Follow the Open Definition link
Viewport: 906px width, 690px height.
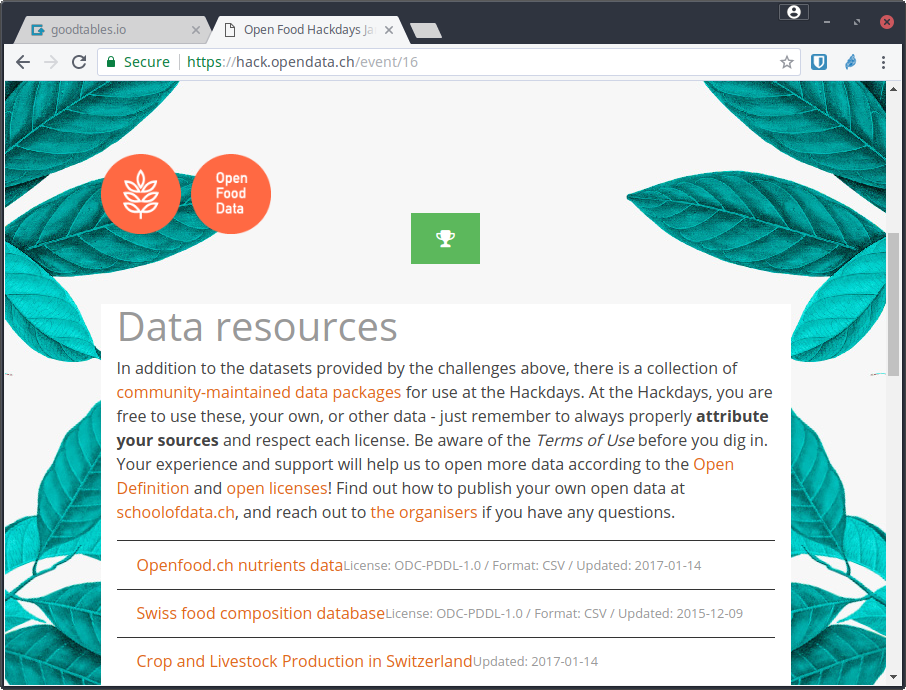pos(425,476)
